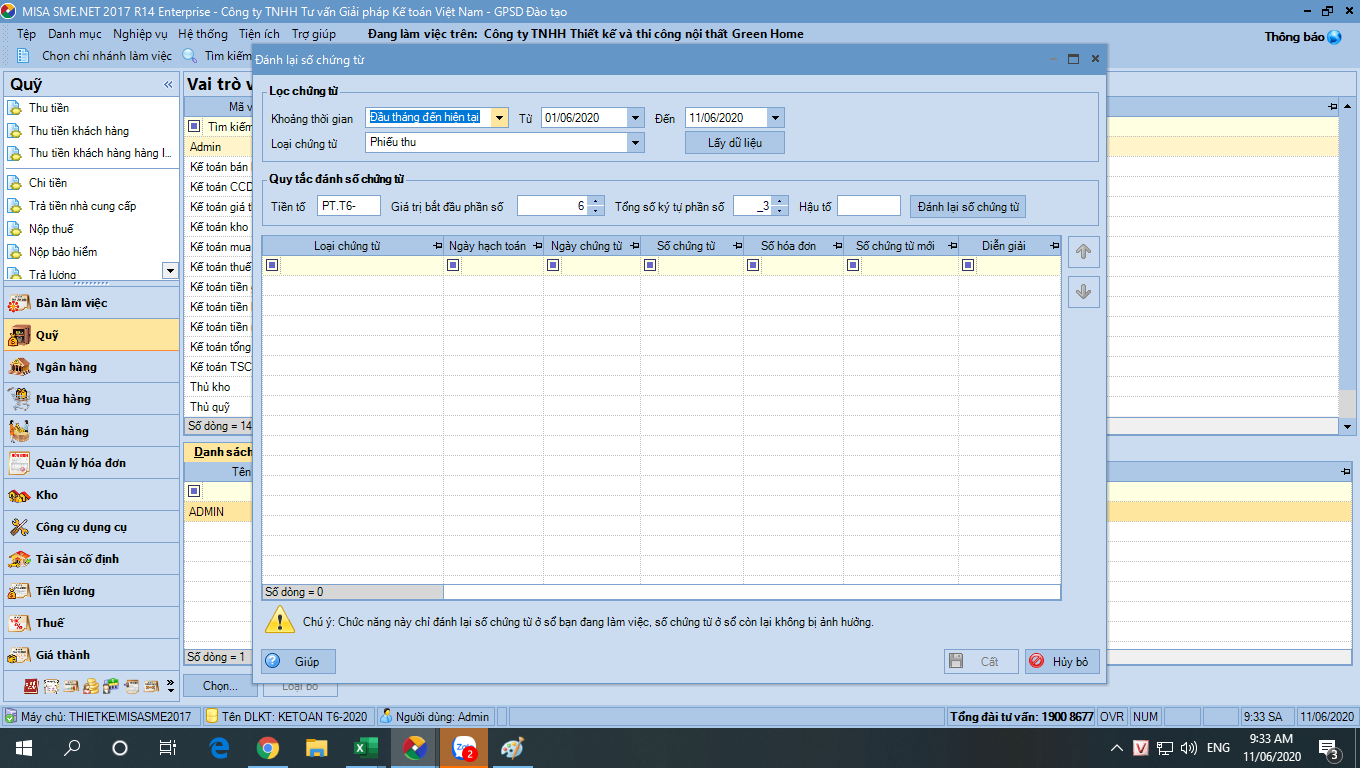Click the move up arrow button
Image resolution: width=1360 pixels, height=768 pixels.
coord(1083,252)
